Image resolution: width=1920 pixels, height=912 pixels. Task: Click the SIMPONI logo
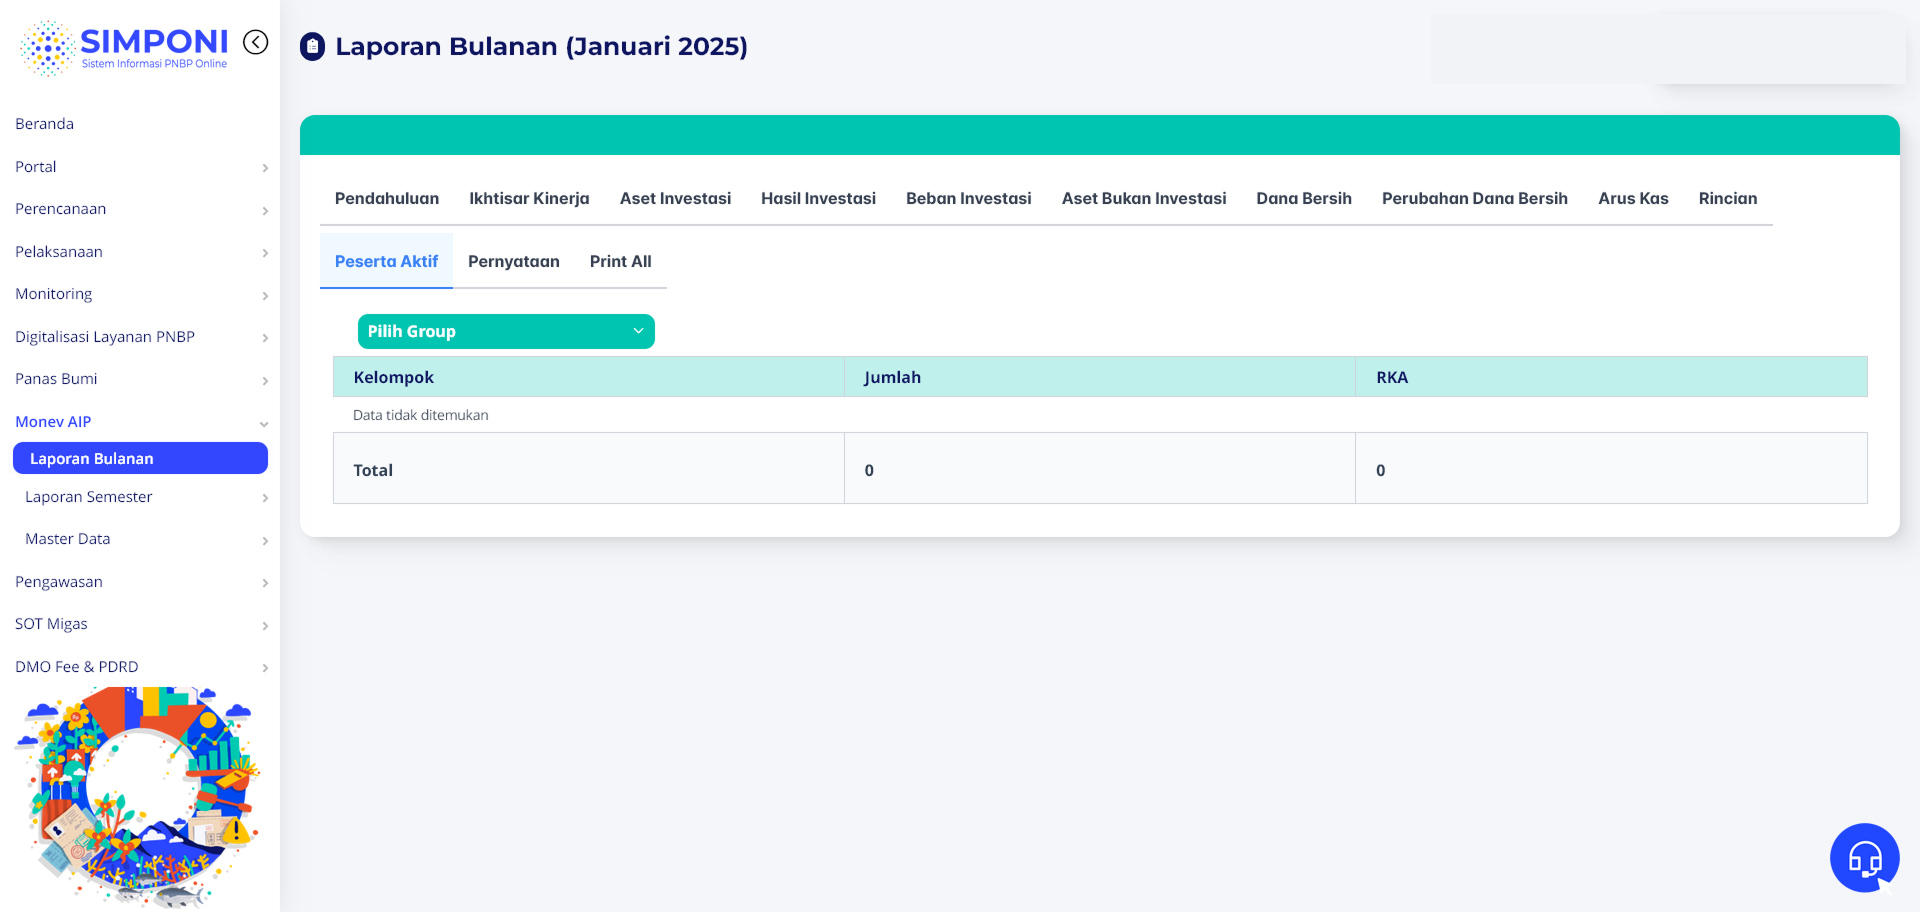click(x=124, y=47)
